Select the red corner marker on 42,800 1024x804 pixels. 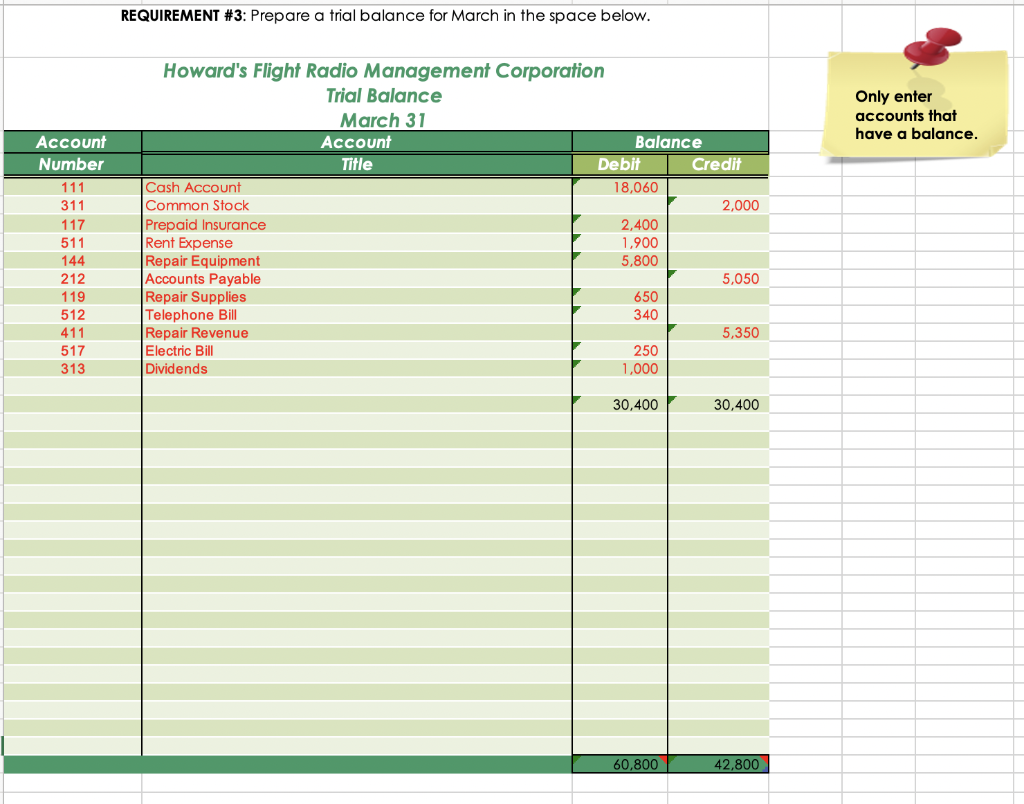(x=764, y=758)
